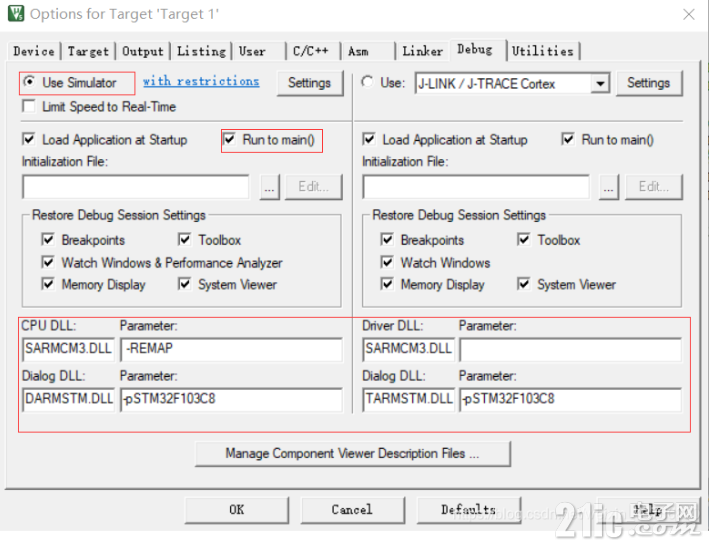Viewport: 709px width, 545px height.
Task: Switch to the Device tab
Action: 34,51
